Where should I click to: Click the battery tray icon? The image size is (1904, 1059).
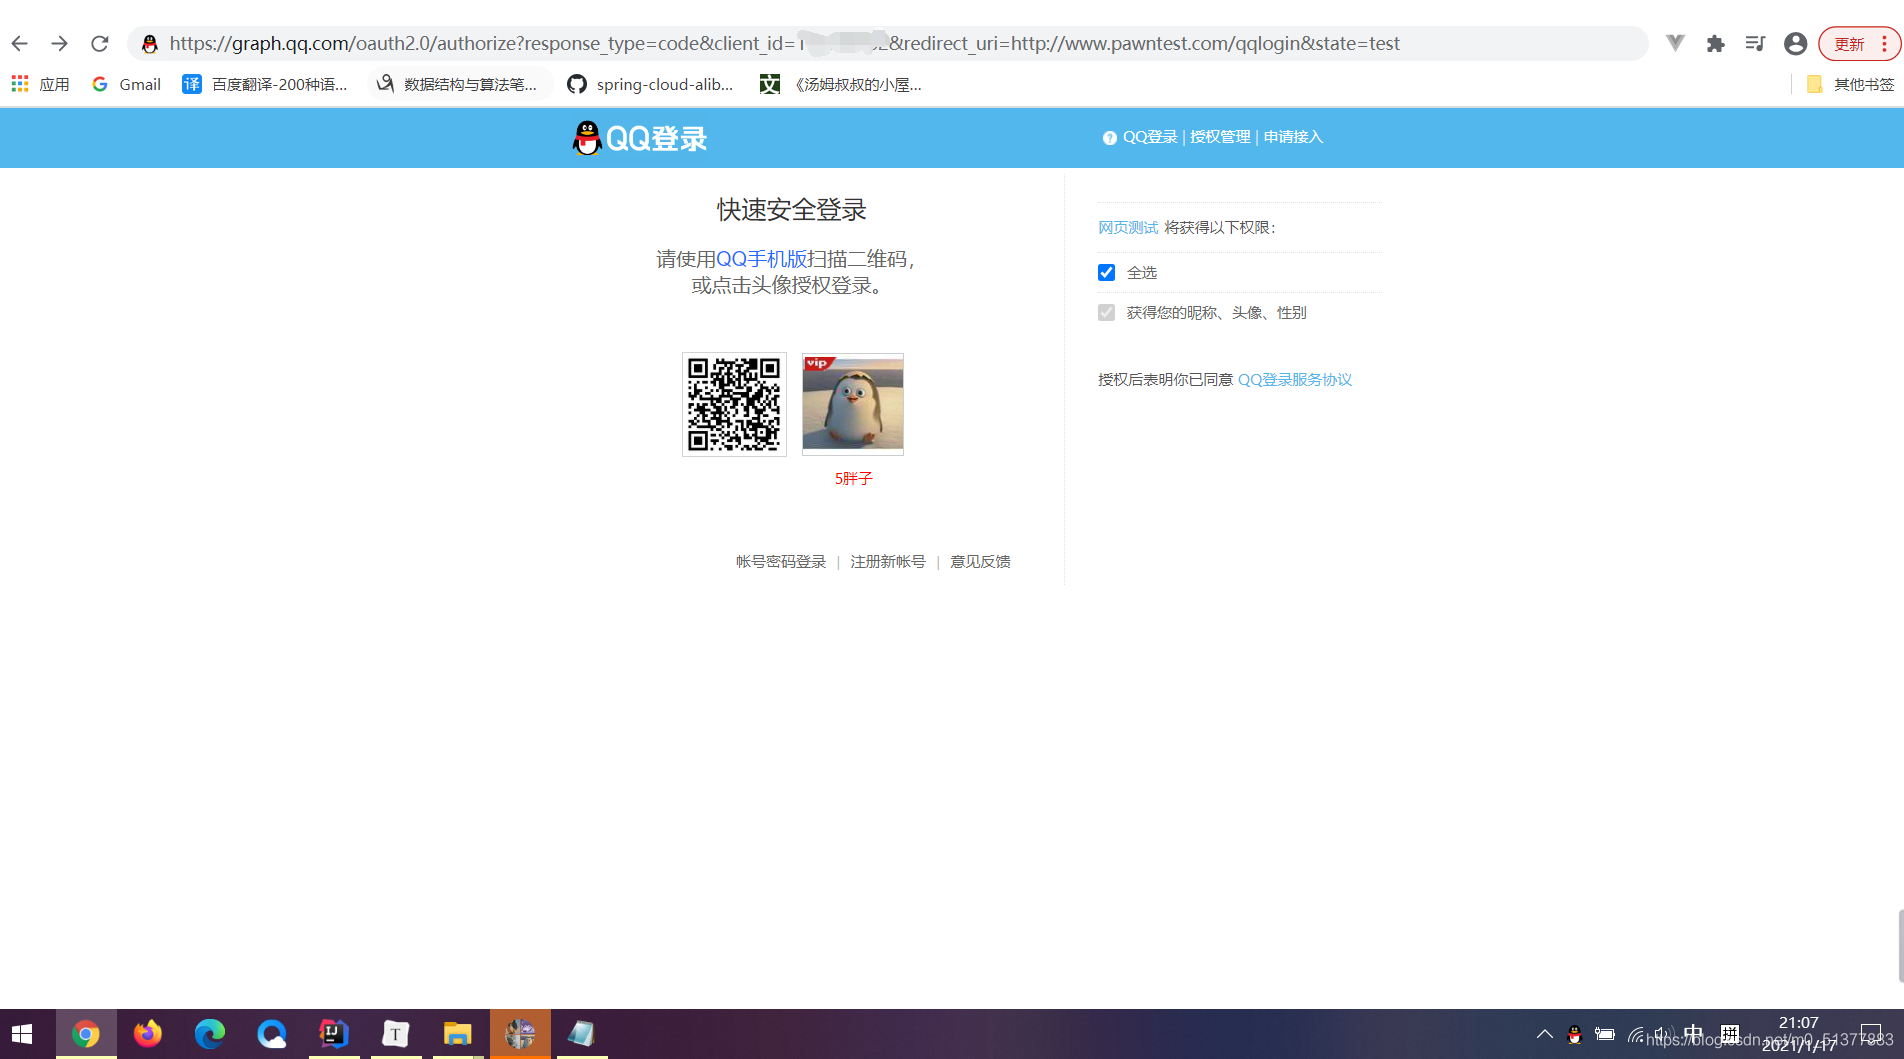1605,1034
